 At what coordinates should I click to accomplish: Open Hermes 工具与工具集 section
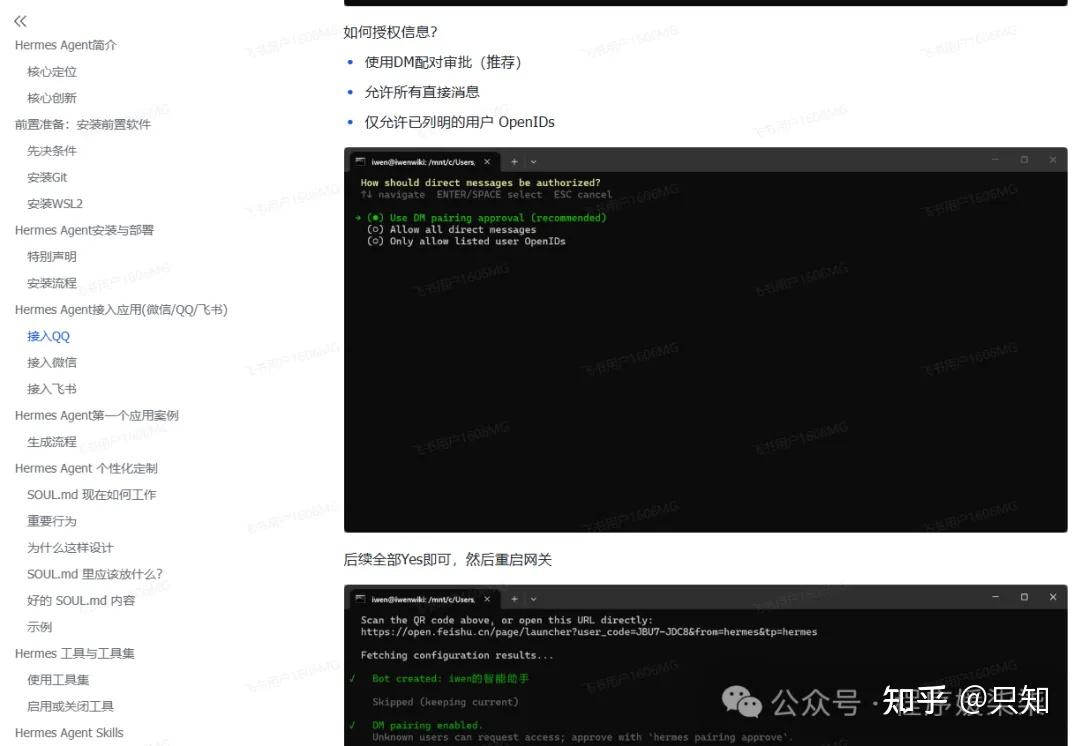(x=74, y=653)
